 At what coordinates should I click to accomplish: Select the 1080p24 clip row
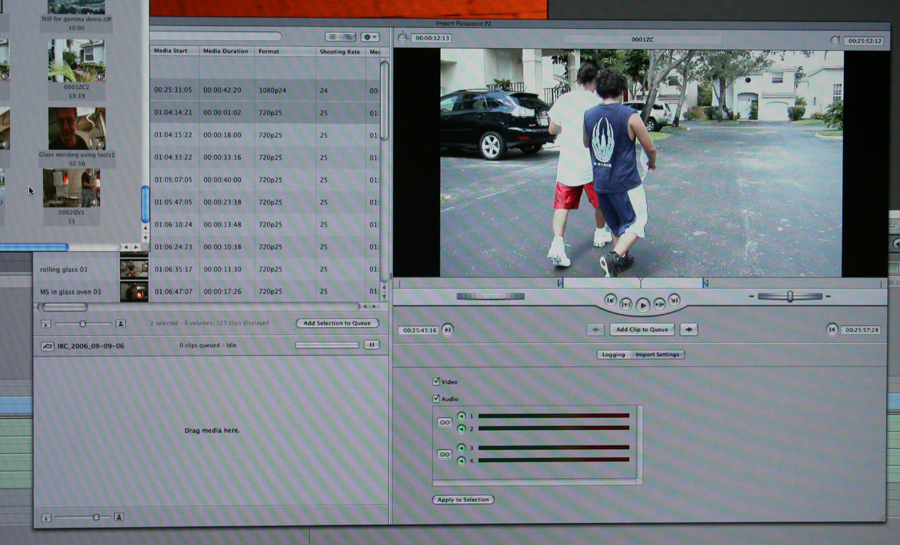pyautogui.click(x=265, y=90)
